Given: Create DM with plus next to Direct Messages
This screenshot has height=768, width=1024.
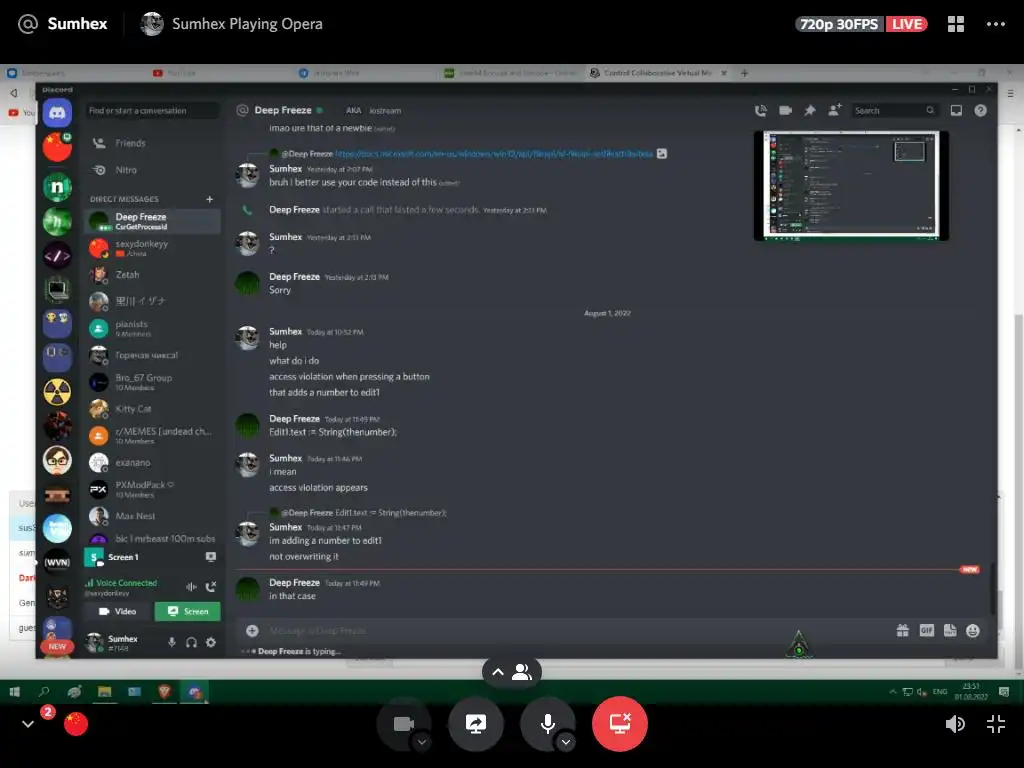Looking at the screenshot, I should click(x=210, y=199).
